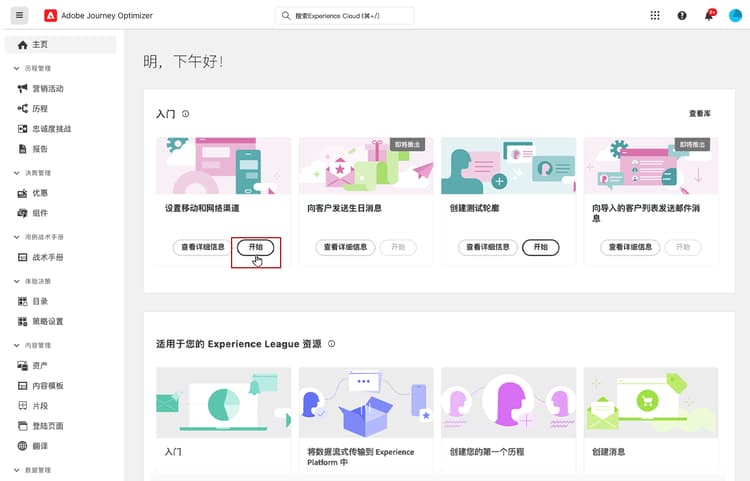Open 资产 assets icon
This screenshot has height=481, width=750.
point(22,366)
